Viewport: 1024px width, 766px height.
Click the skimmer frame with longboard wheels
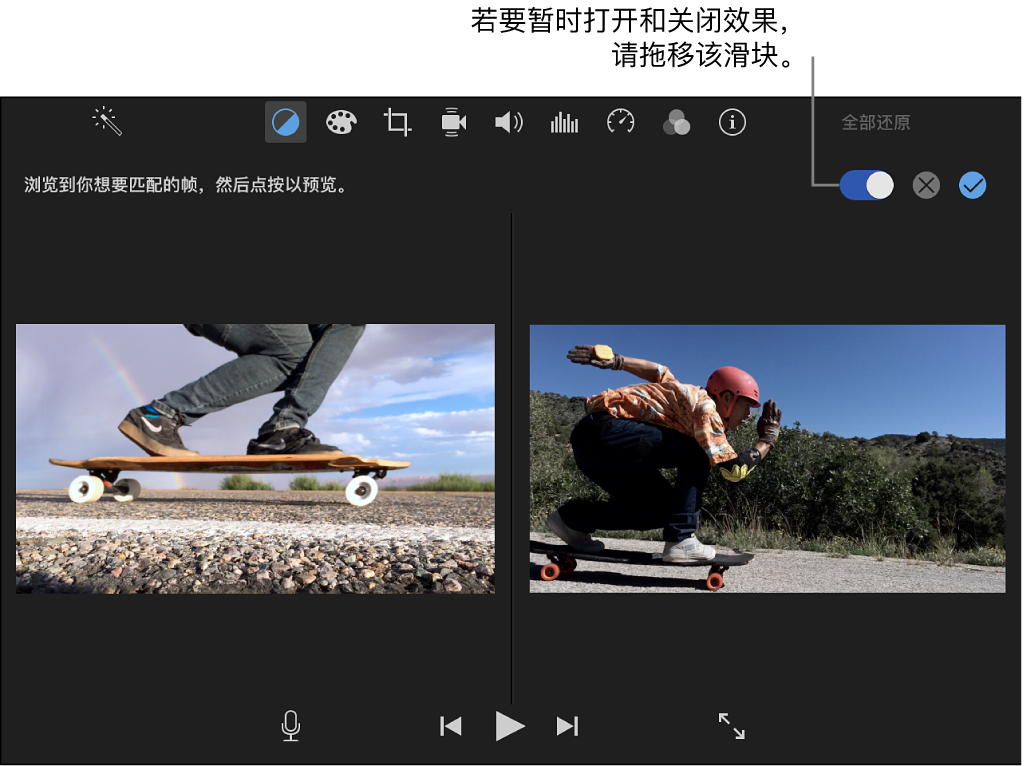pyautogui.click(x=255, y=458)
